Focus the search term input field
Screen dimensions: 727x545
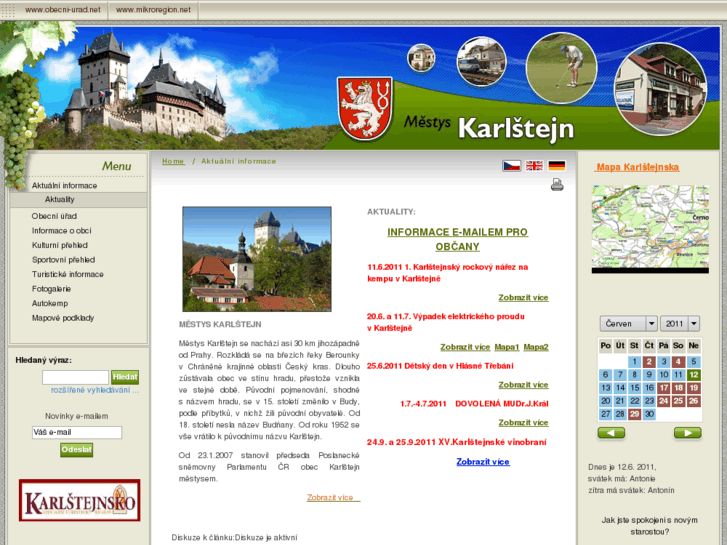point(75,377)
